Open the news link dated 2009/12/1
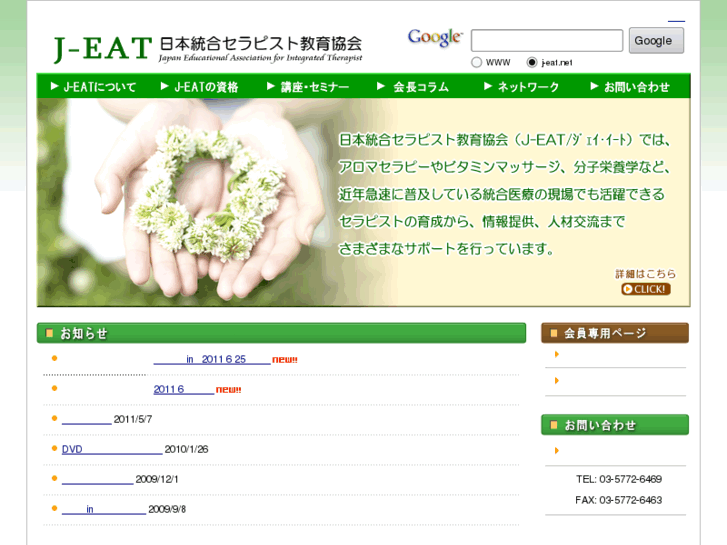727x545 pixels. point(97,479)
